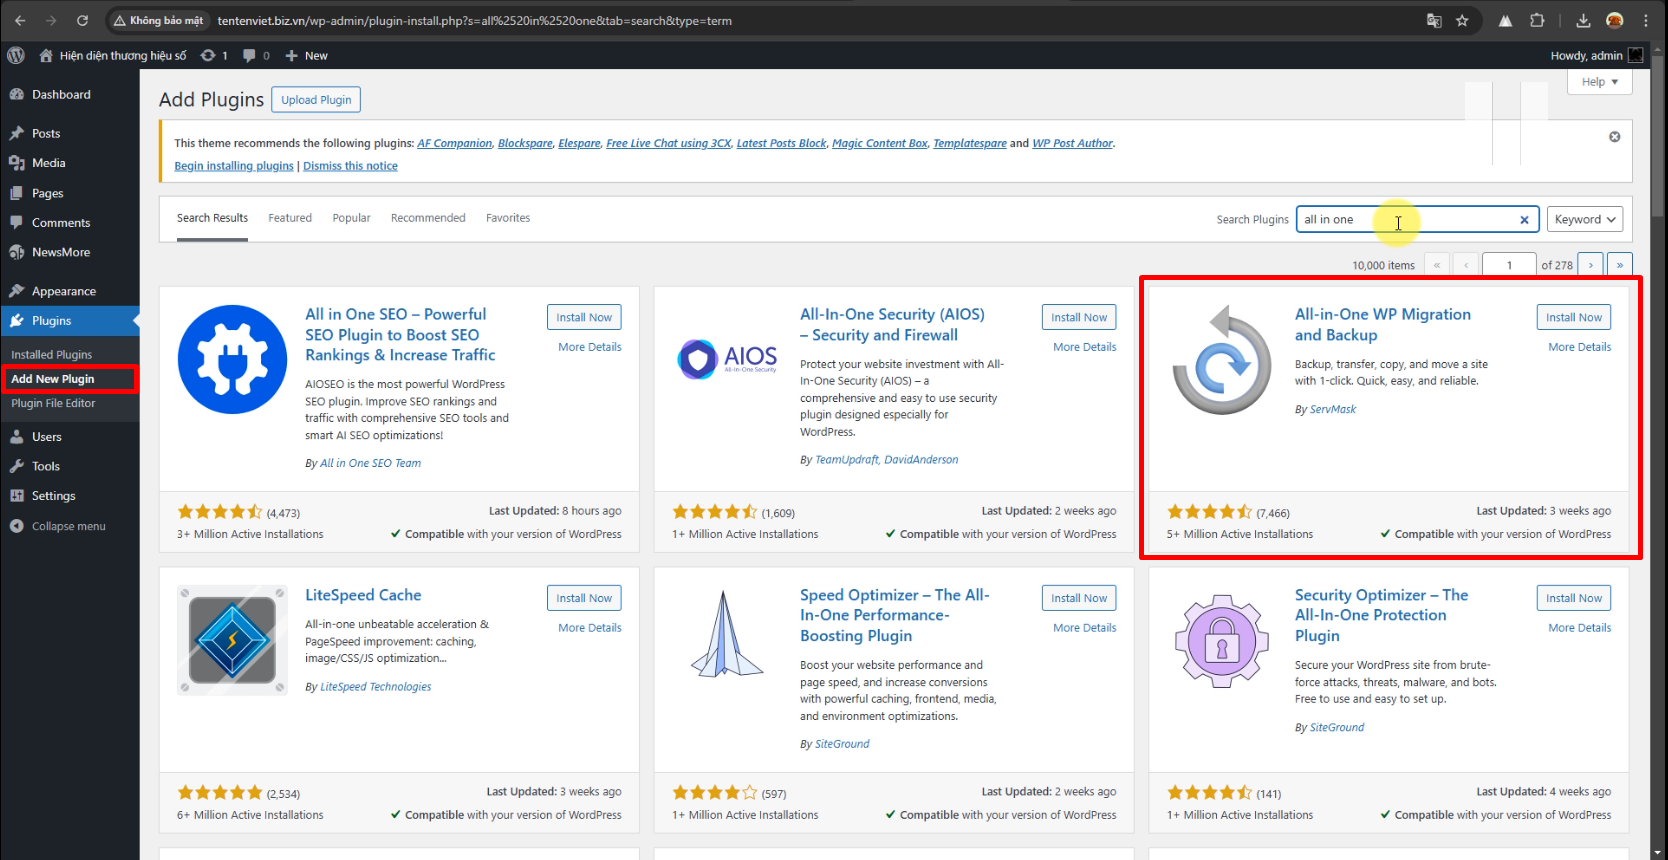Reload the page with refresh icon
The height and width of the screenshot is (860, 1668).
[82, 20]
